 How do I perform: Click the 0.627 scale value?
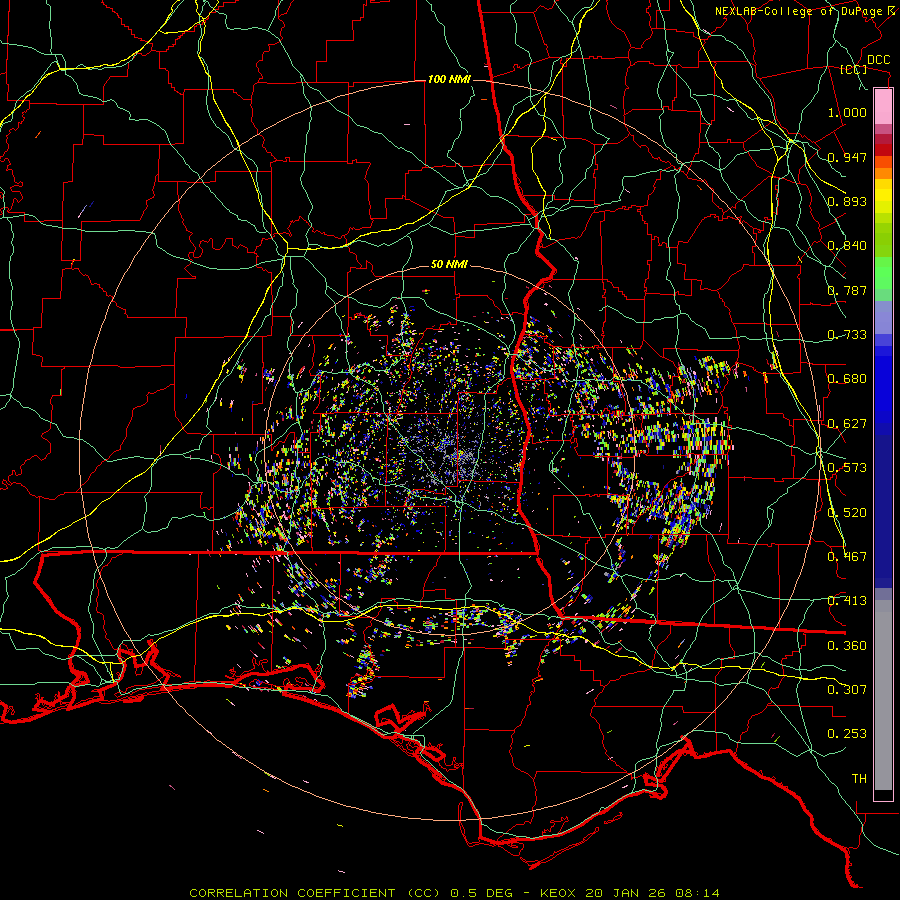tap(847, 424)
